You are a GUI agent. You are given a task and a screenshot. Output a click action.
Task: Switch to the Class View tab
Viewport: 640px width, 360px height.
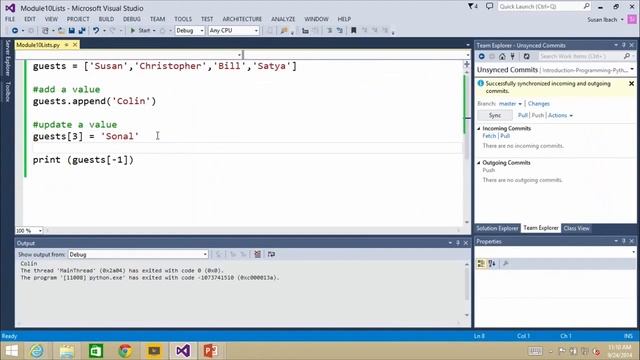click(576, 228)
